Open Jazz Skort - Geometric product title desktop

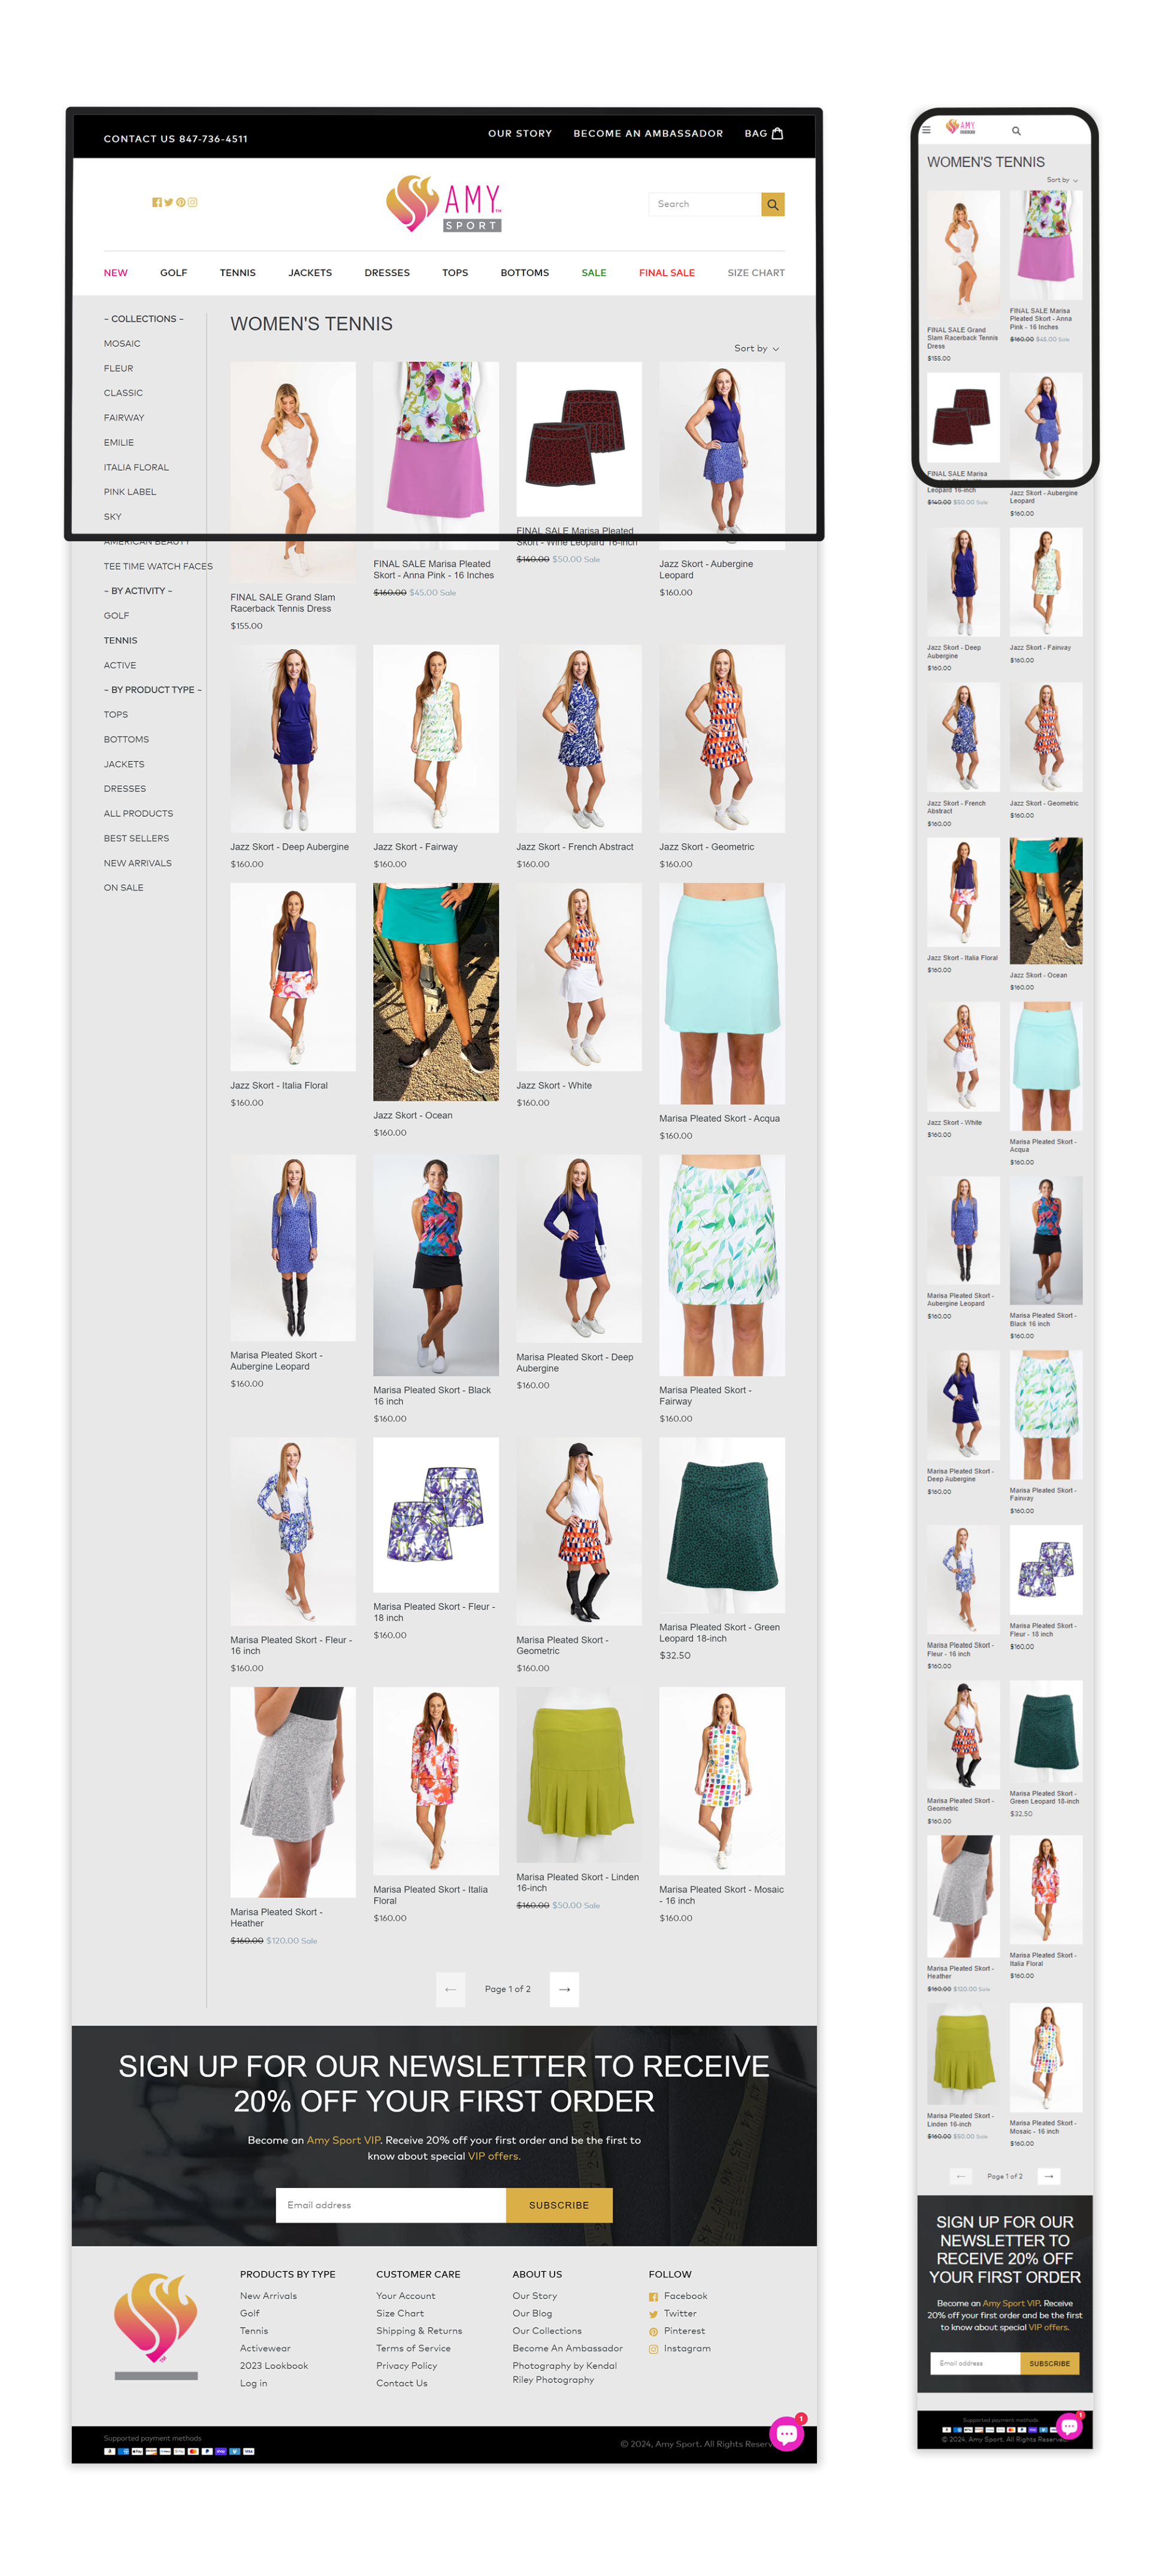(706, 847)
